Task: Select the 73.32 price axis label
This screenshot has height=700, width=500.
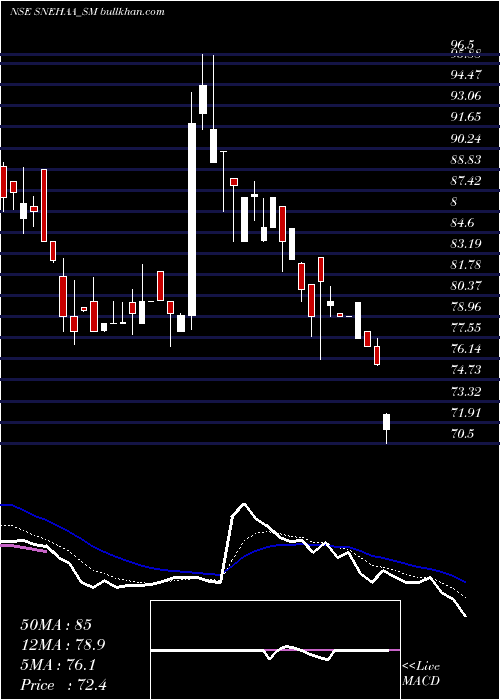Action: 466,392
